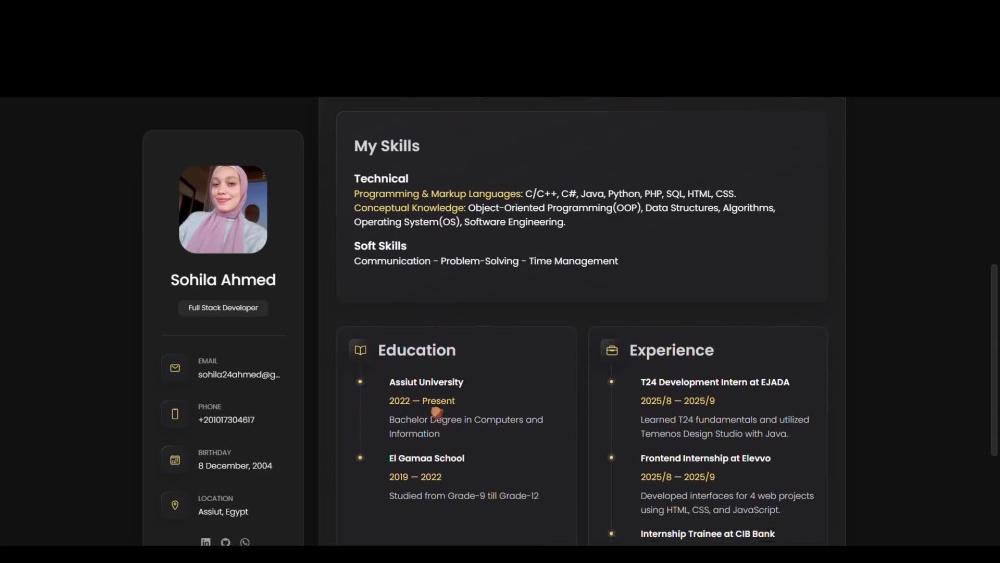Click the Programming & Markup Languages label
The width and height of the screenshot is (1000, 563).
point(438,194)
